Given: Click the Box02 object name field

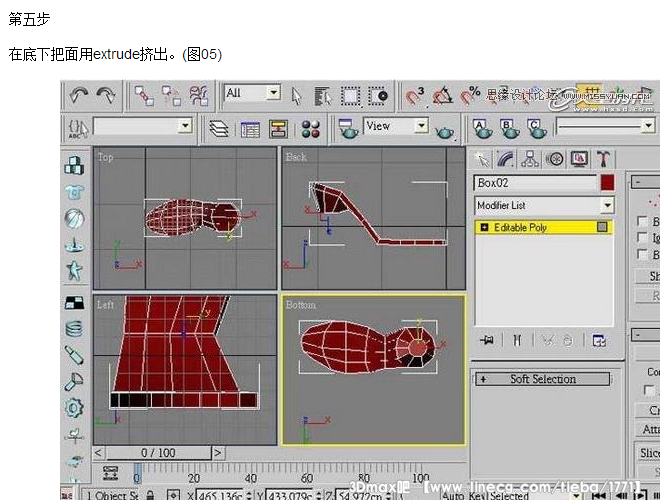Looking at the screenshot, I should click(x=535, y=183).
